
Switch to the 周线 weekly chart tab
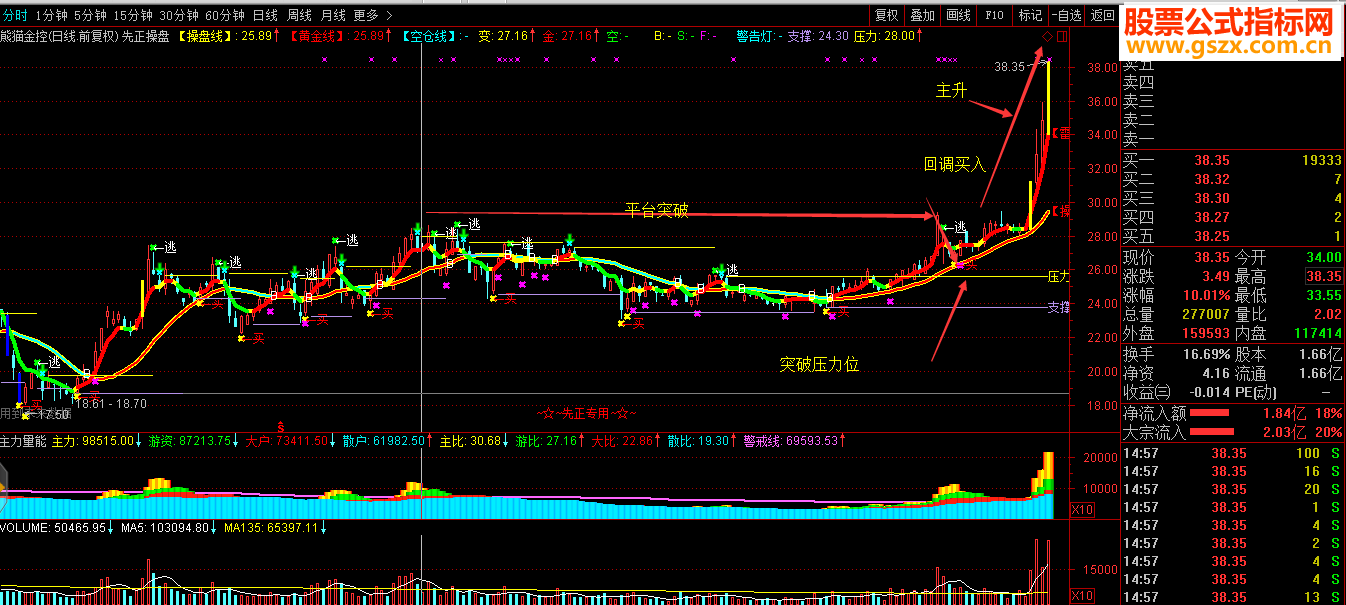tap(299, 15)
